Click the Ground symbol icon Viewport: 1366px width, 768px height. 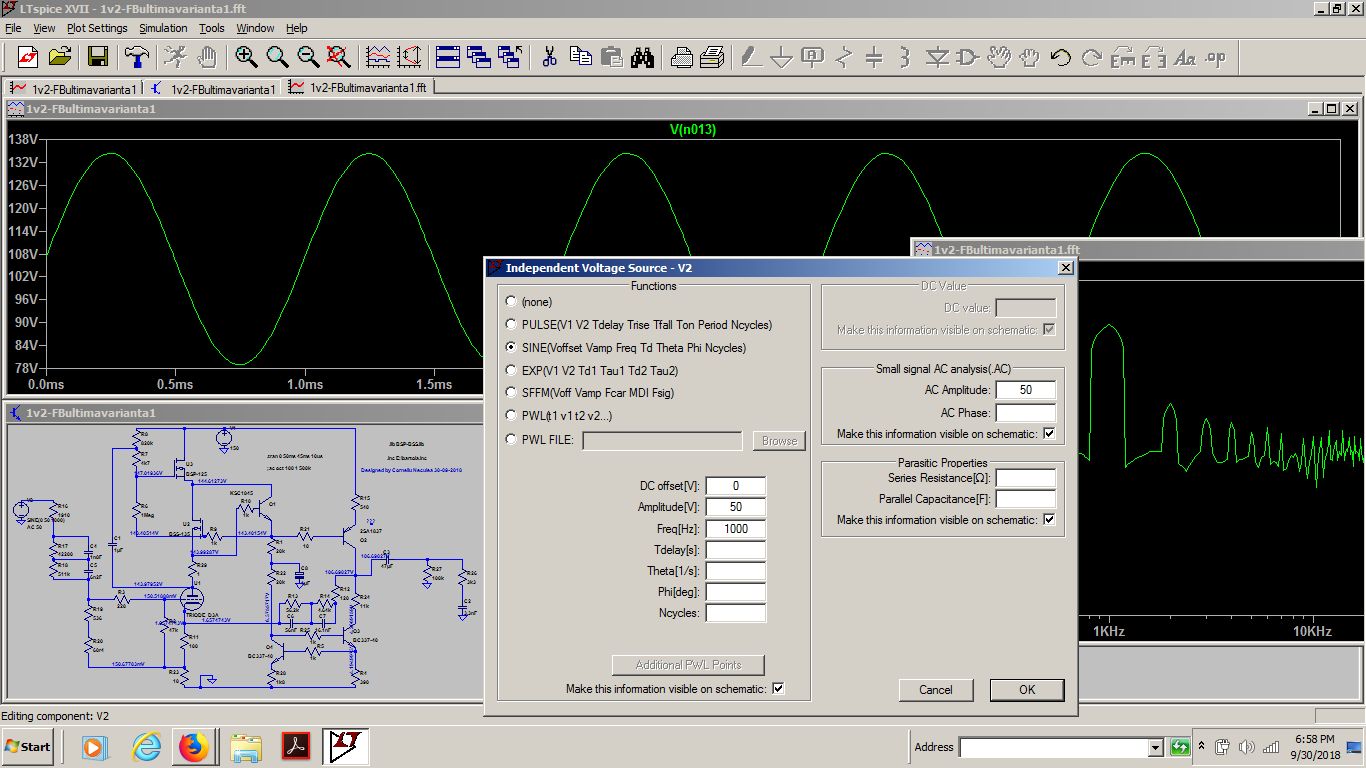click(782, 57)
